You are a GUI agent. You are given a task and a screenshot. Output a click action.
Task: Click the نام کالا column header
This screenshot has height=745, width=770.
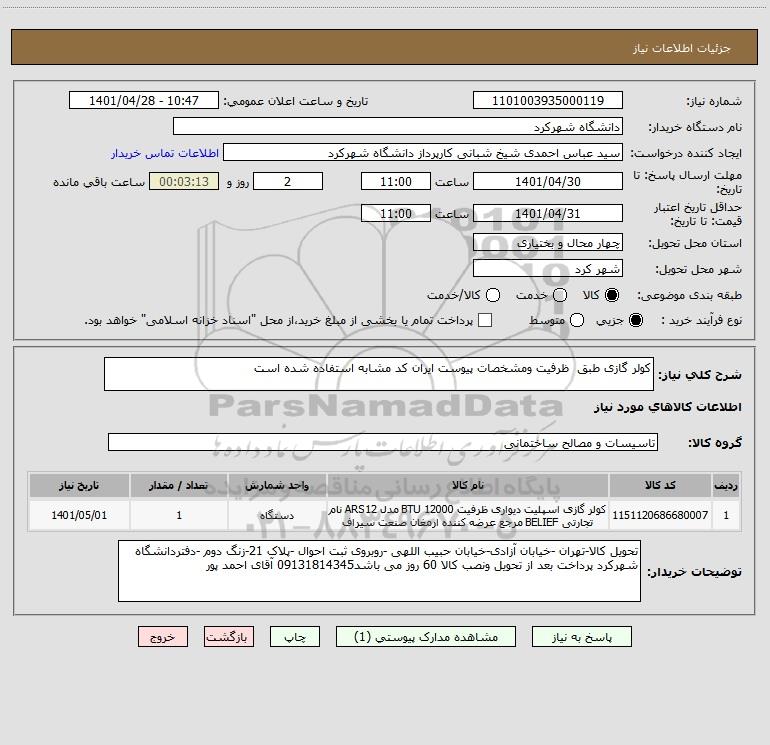tap(468, 485)
